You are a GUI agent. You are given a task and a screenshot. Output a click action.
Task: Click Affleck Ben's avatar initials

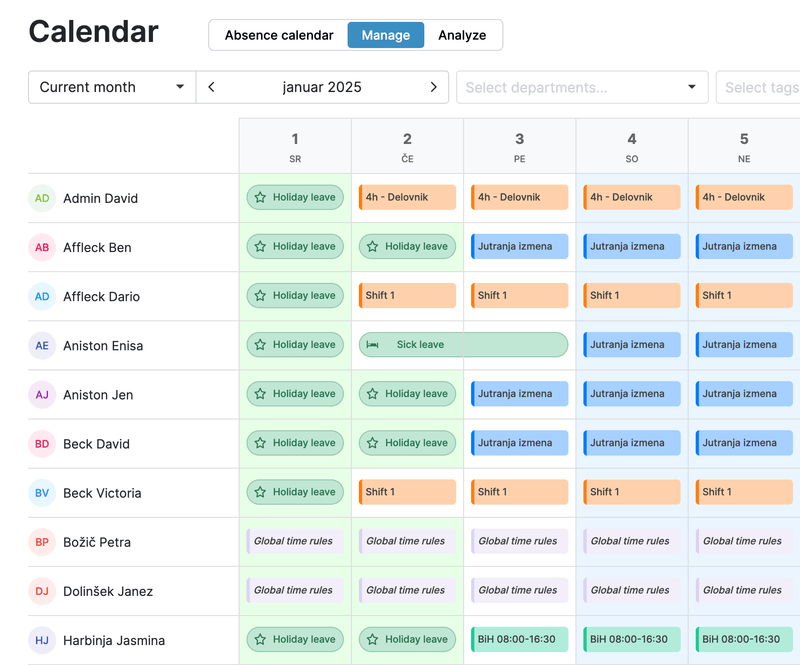pyautogui.click(x=41, y=247)
